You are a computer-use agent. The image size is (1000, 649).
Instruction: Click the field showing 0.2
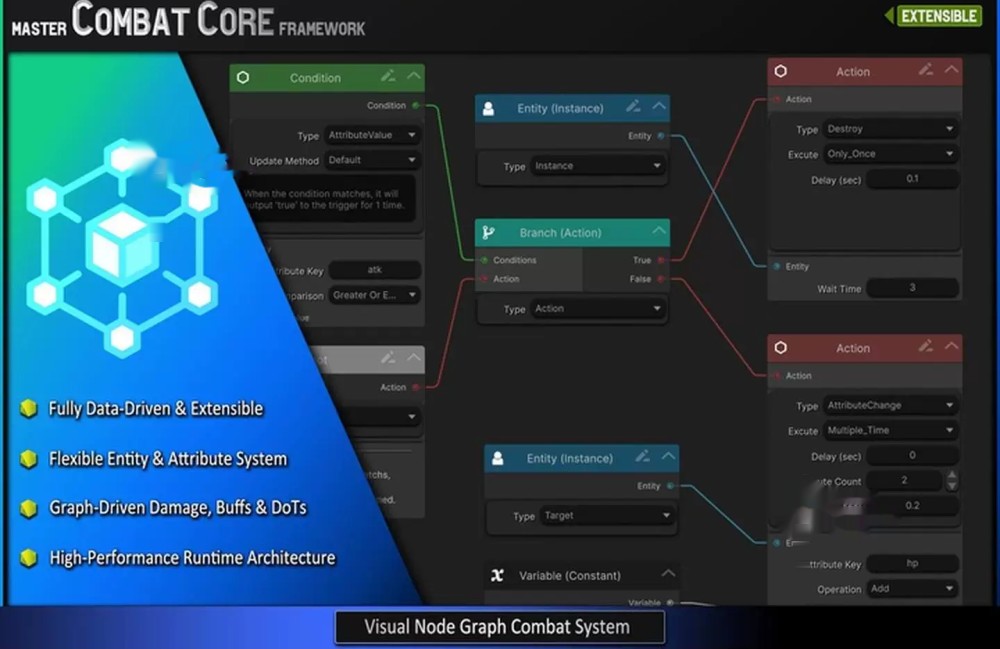(913, 506)
